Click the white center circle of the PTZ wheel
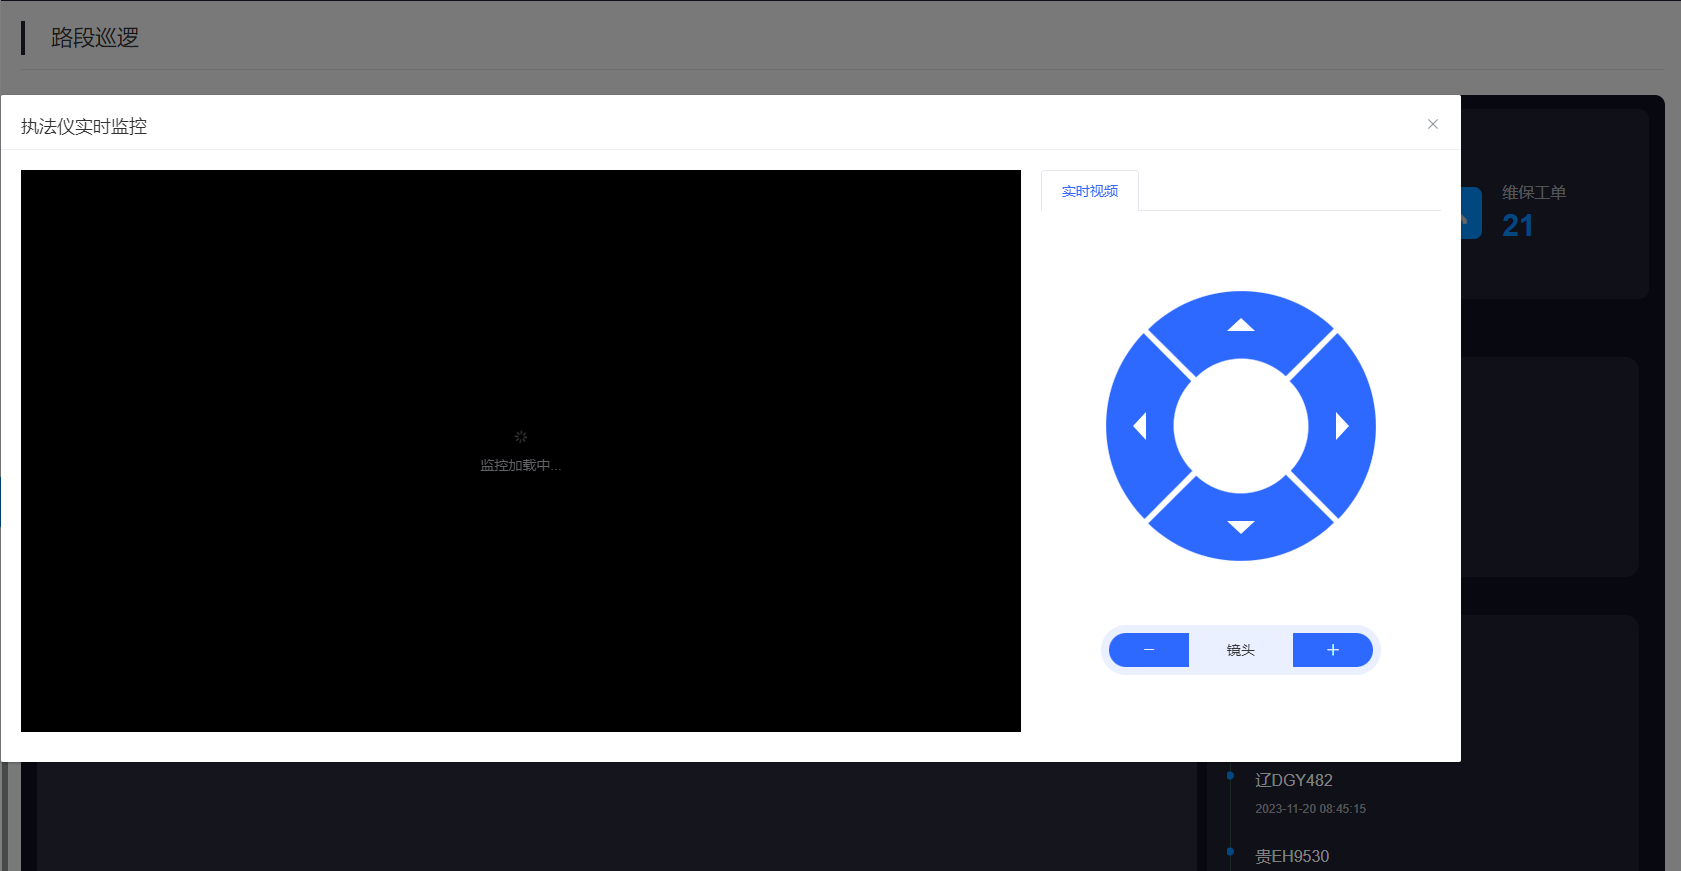1681x871 pixels. [1240, 426]
